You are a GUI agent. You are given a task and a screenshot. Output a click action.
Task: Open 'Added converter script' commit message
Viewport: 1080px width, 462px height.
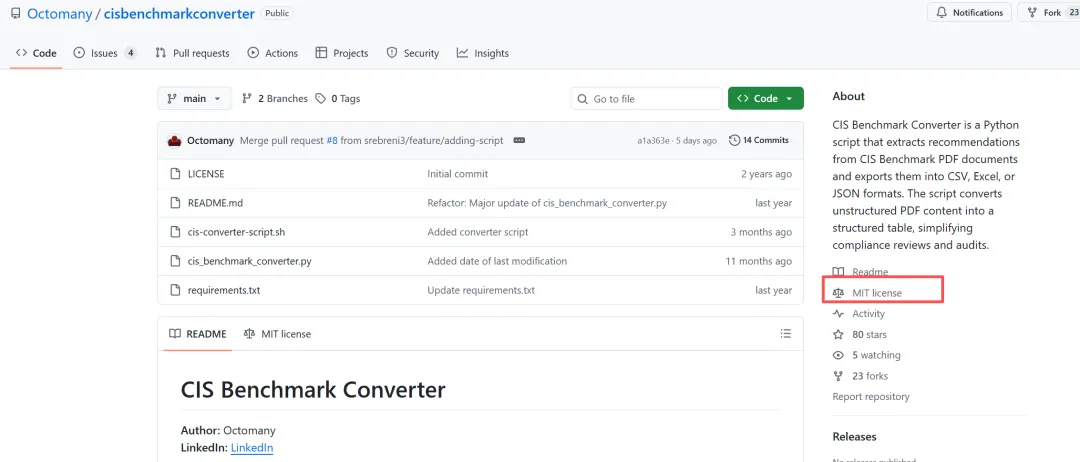[477, 232]
